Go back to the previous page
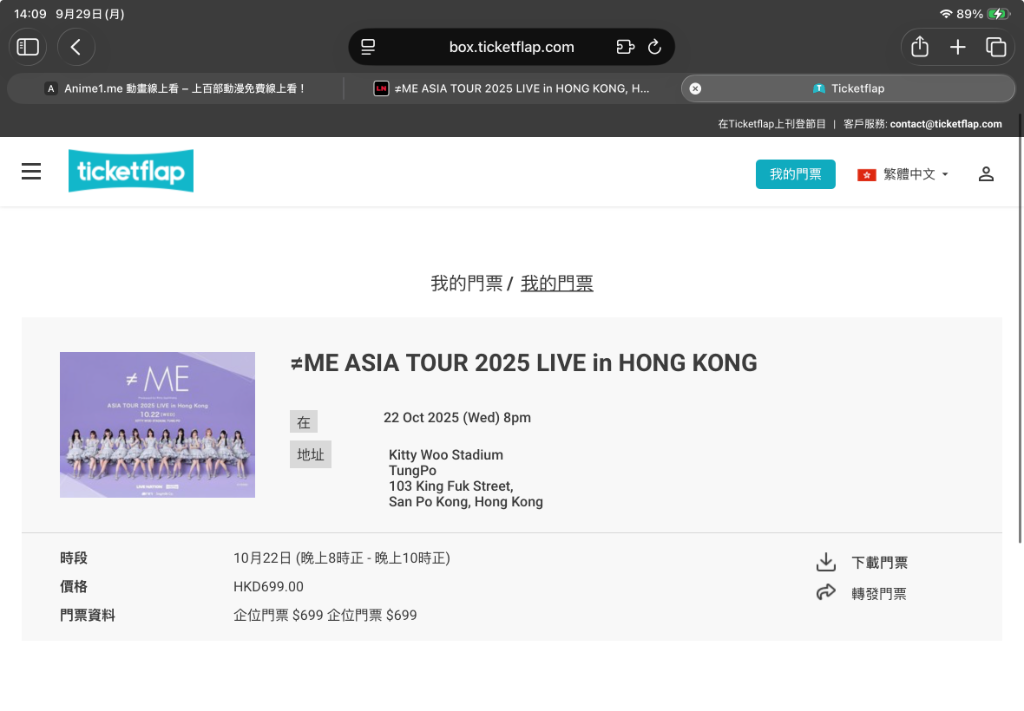This screenshot has height=711, width=1024. [x=76, y=47]
